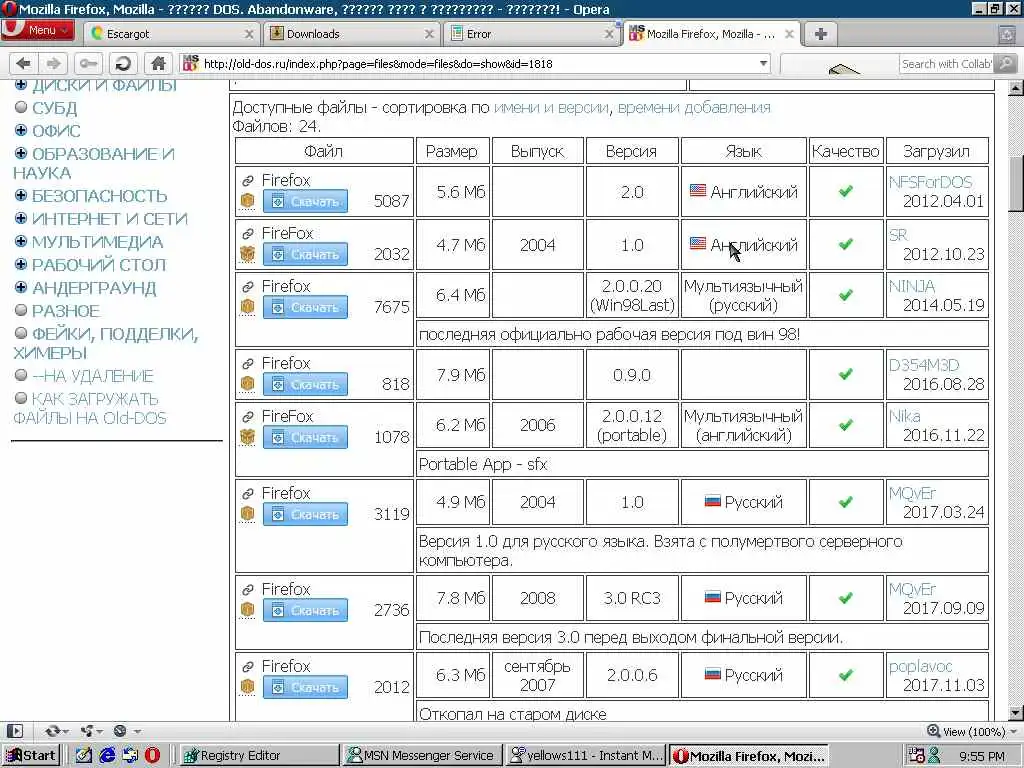Image resolution: width=1024 pixels, height=768 pixels.
Task: Click Скачать for Firefox 3.0 RC3 (2736)
Action: [305, 610]
